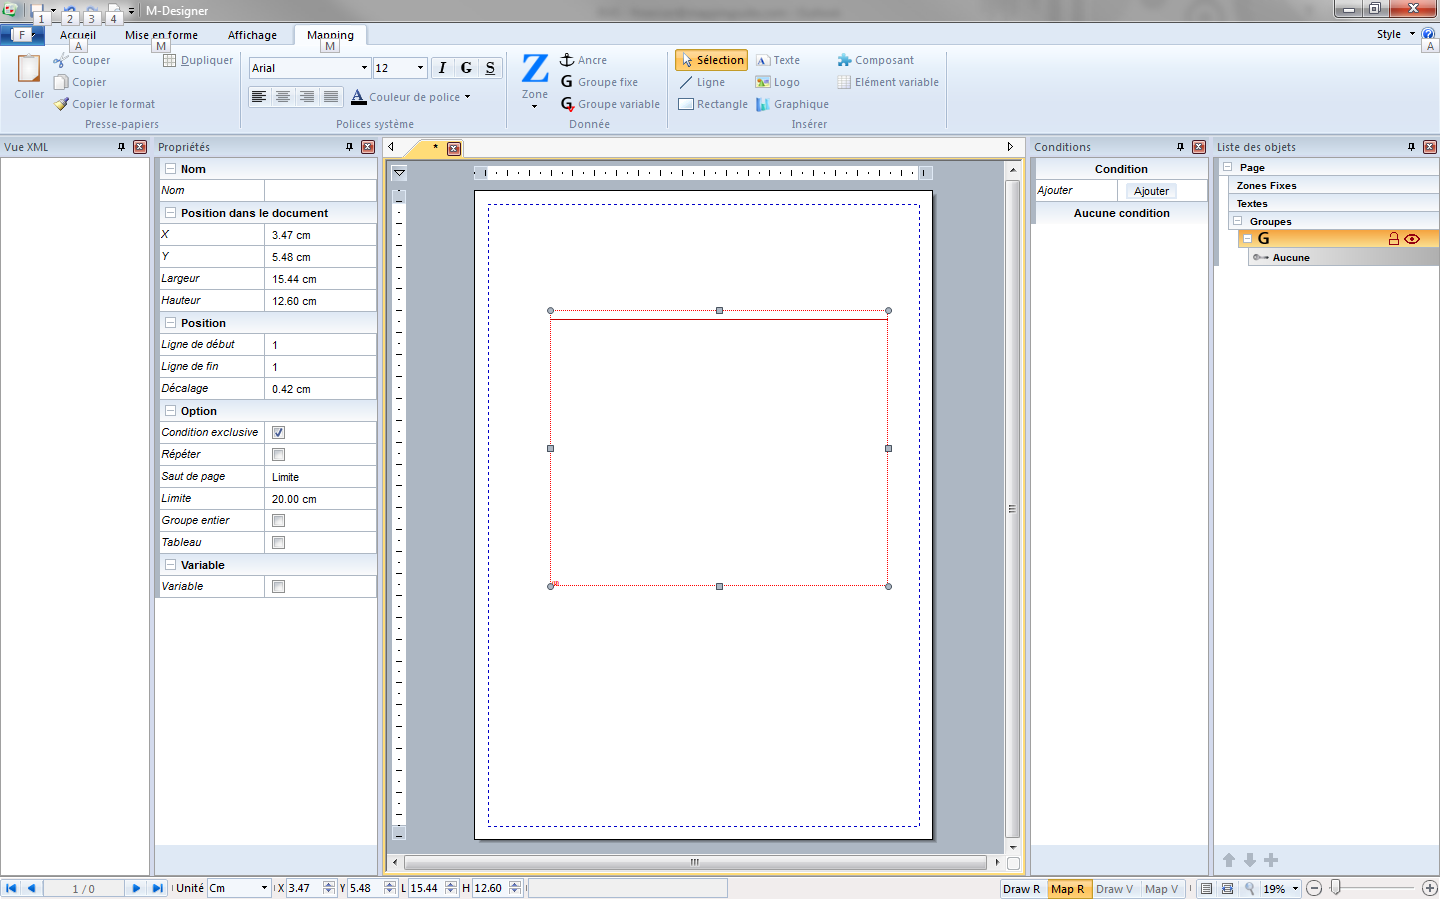The width and height of the screenshot is (1440, 900).
Task: Open the Mise en forme tab
Action: tap(161, 34)
